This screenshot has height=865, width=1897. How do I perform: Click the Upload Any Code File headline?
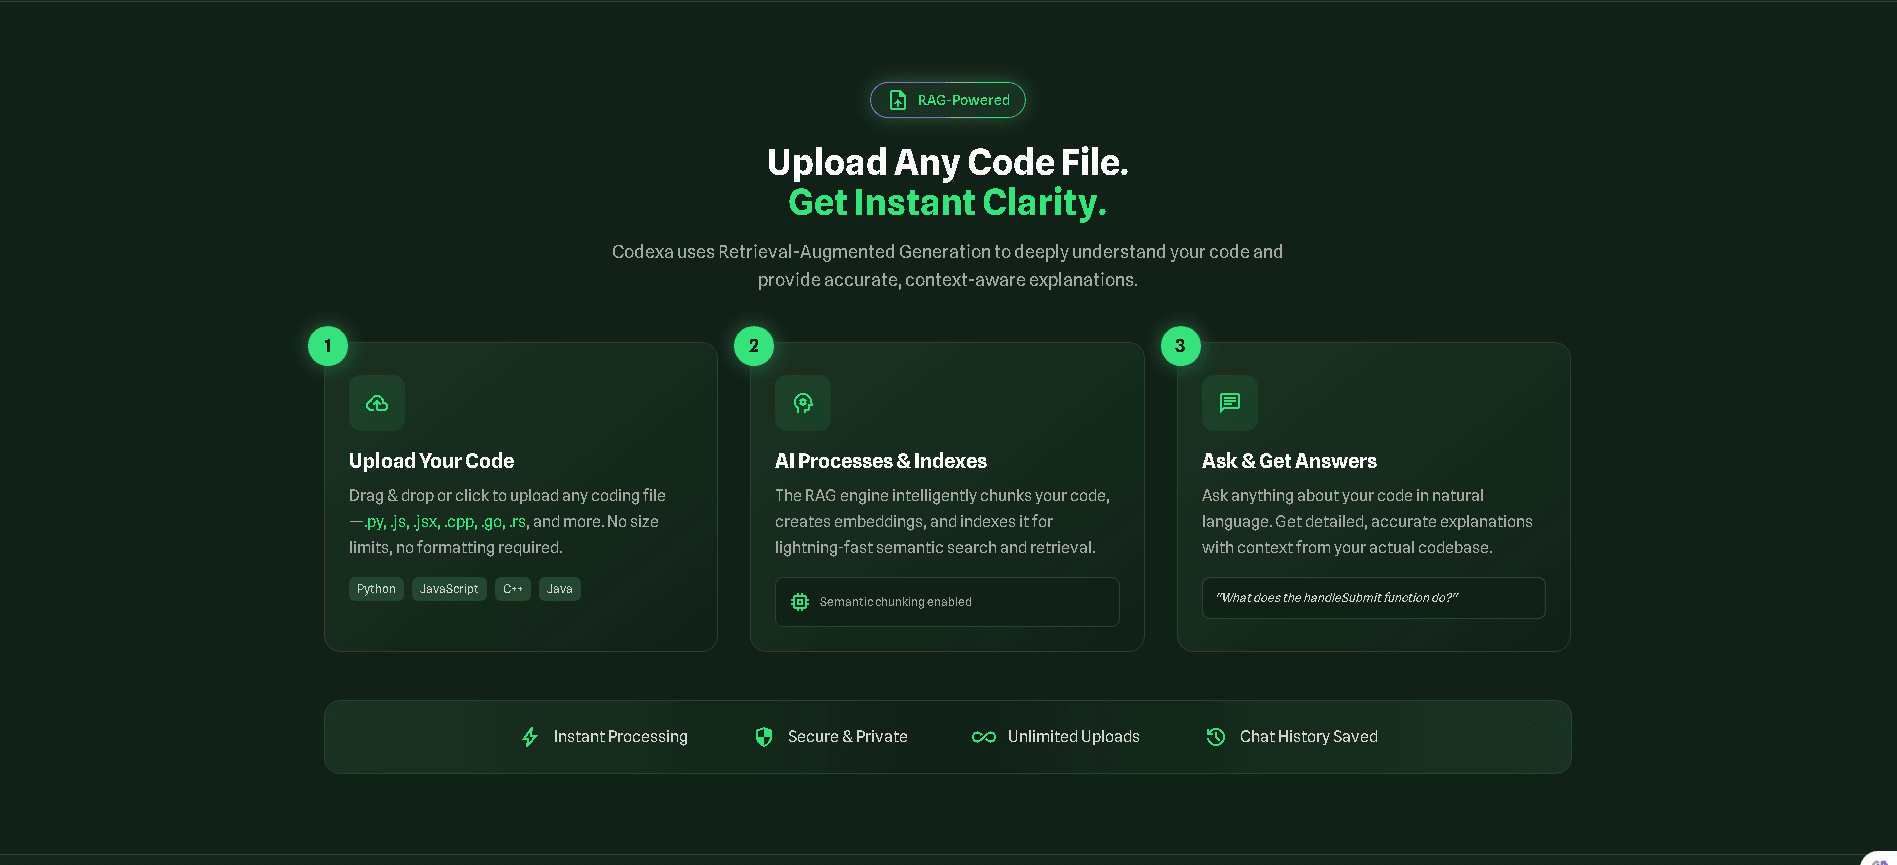947,162
